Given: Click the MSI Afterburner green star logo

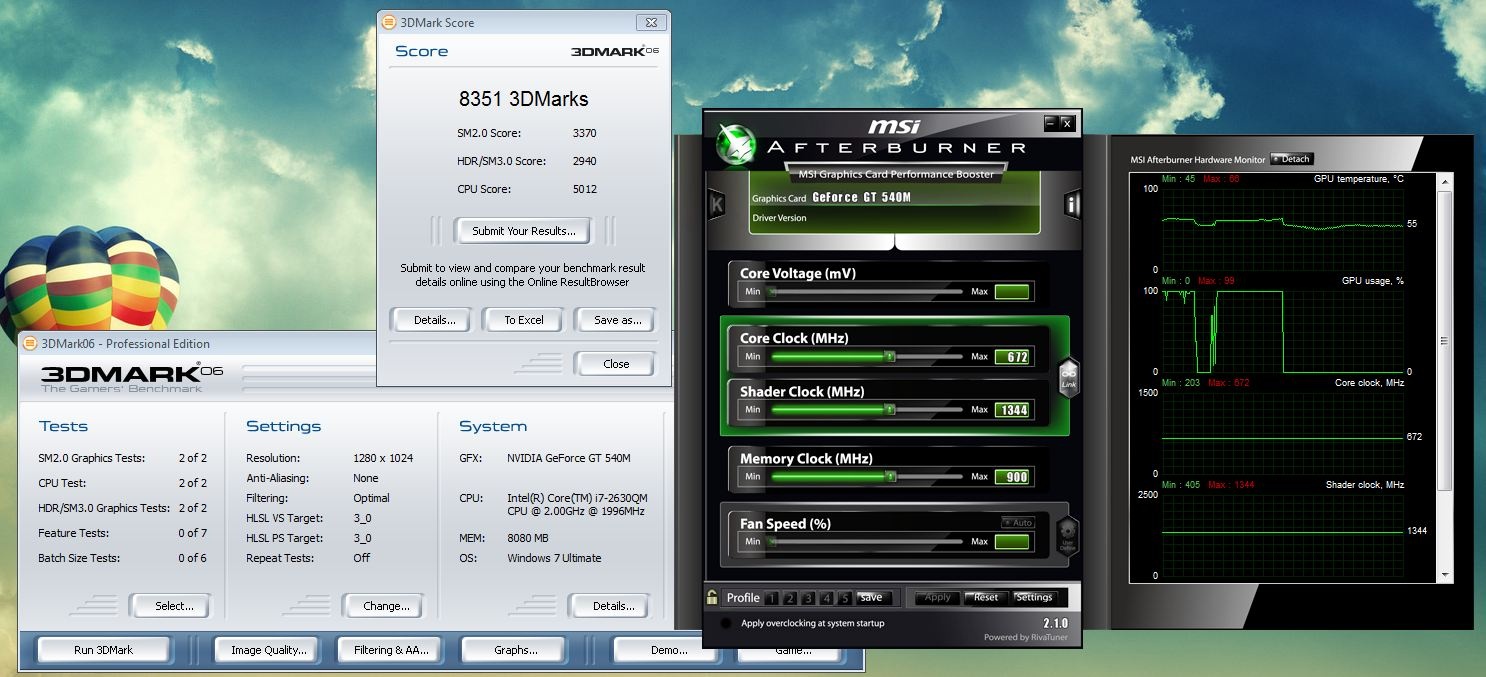Looking at the screenshot, I should pos(738,144).
